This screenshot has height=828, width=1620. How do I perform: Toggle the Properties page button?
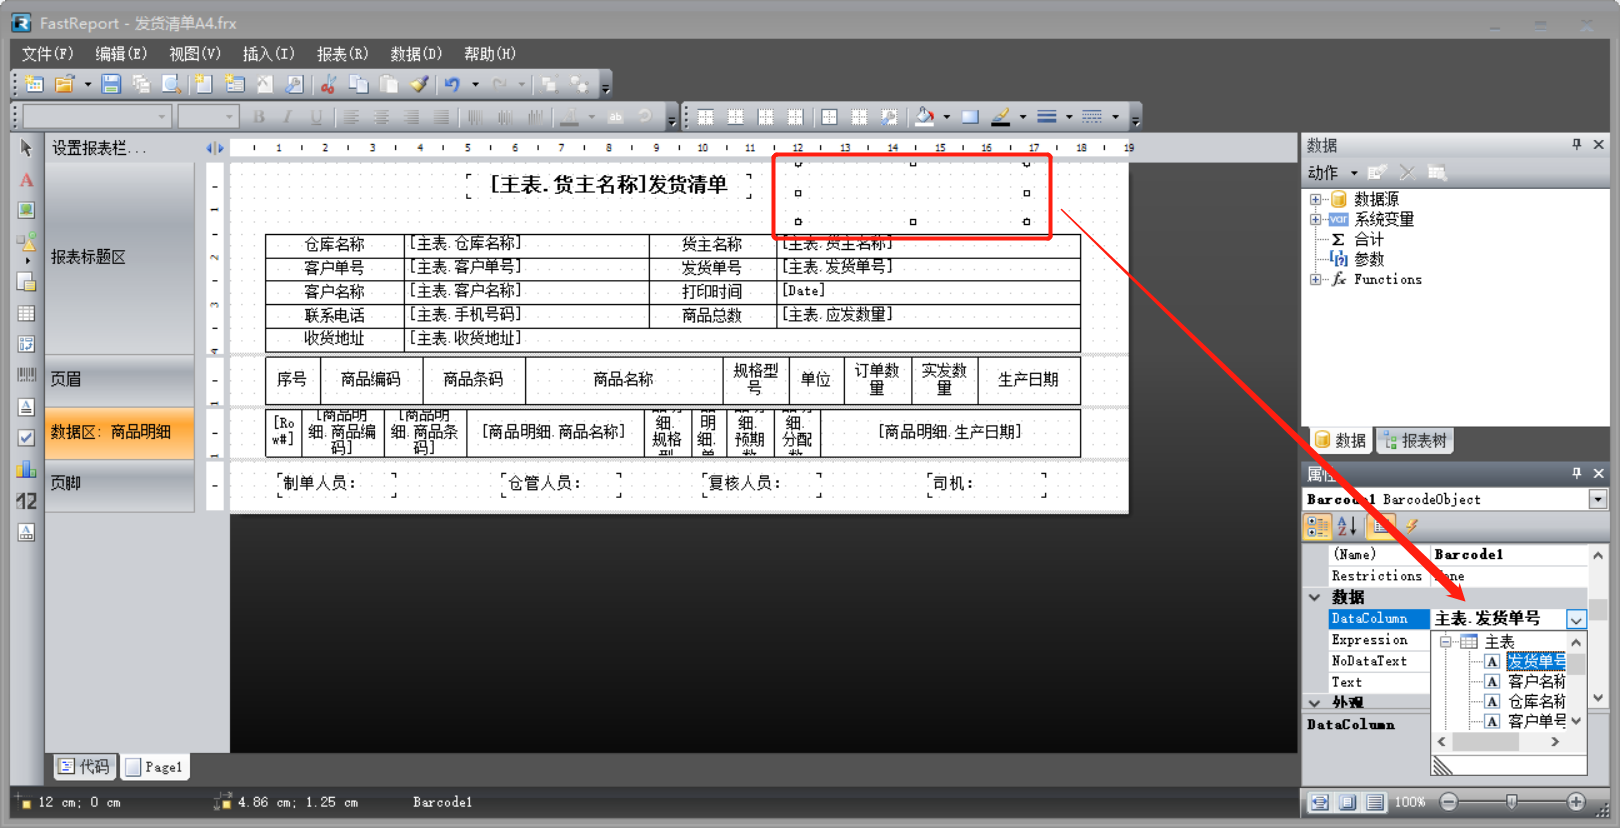1381,526
